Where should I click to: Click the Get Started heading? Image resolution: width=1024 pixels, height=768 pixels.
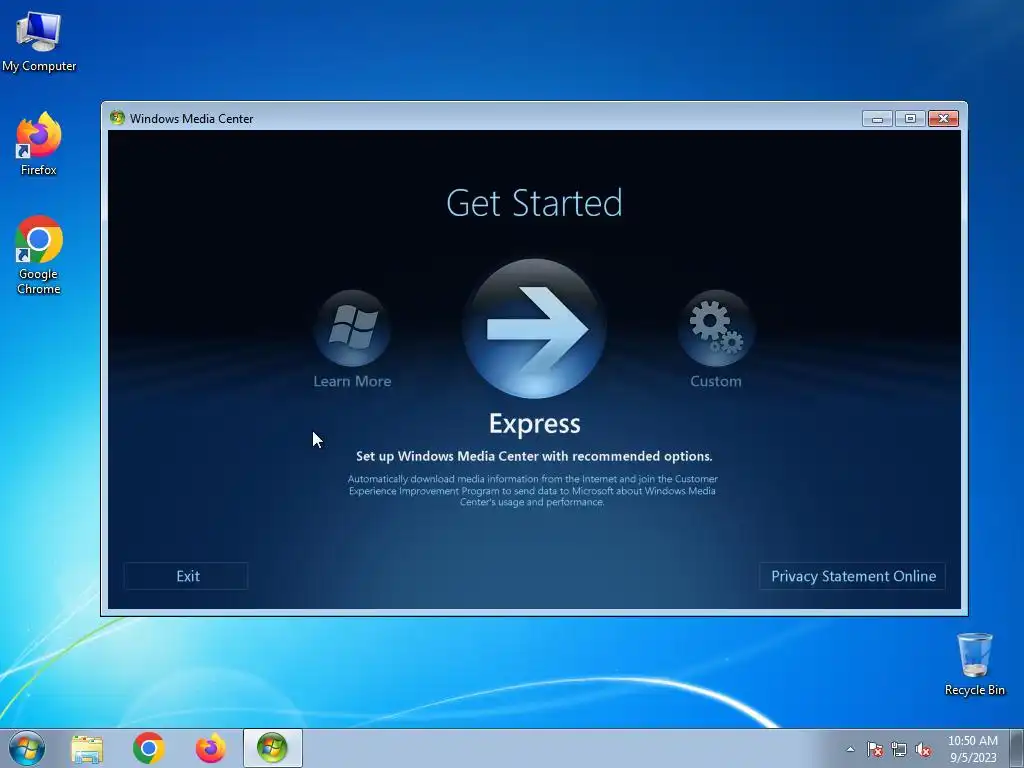534,202
